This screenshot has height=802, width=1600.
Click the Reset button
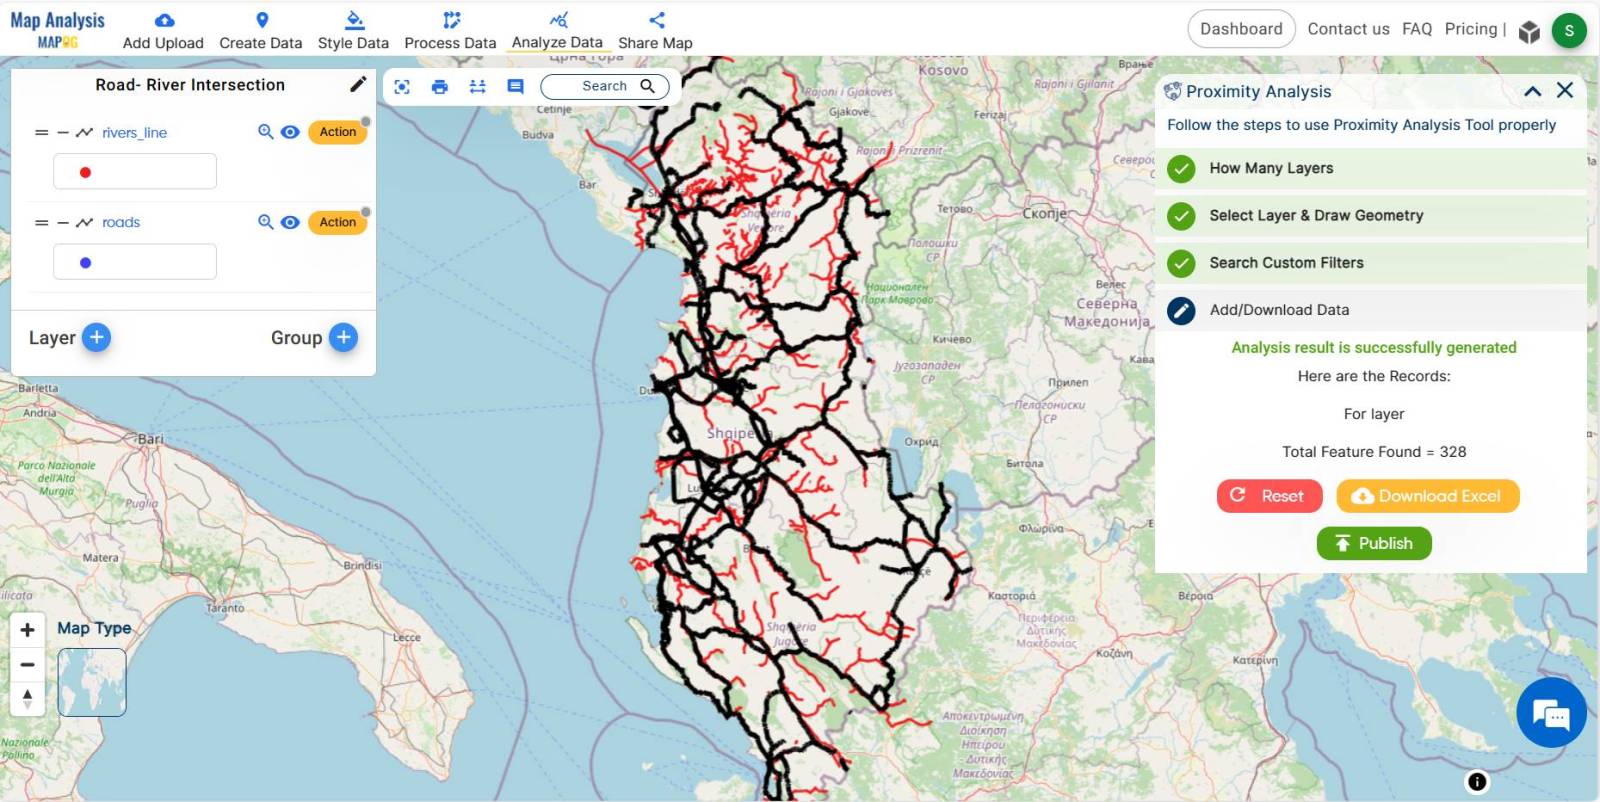pyautogui.click(x=1269, y=496)
